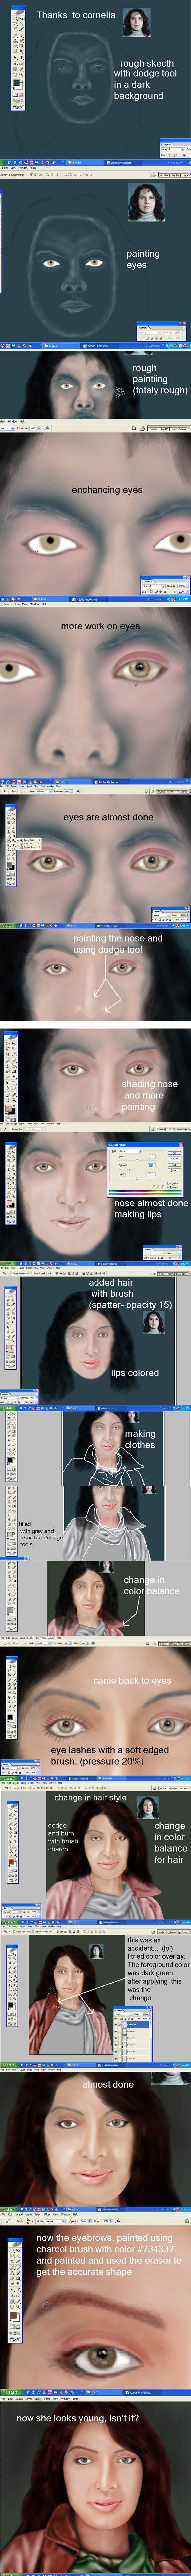The height and width of the screenshot is (2576, 191).
Task: Click the "enchancing eyes" caption
Action: pos(107,490)
